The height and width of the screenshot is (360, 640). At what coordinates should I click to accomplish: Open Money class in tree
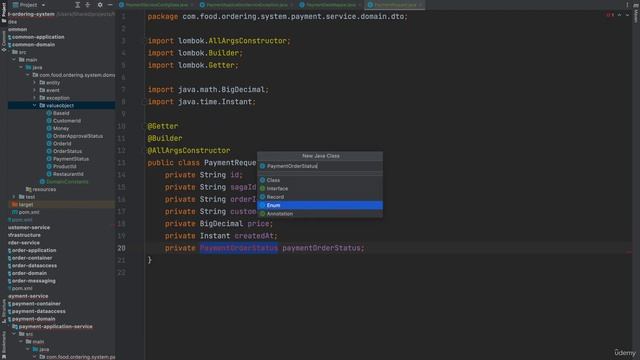click(61, 128)
